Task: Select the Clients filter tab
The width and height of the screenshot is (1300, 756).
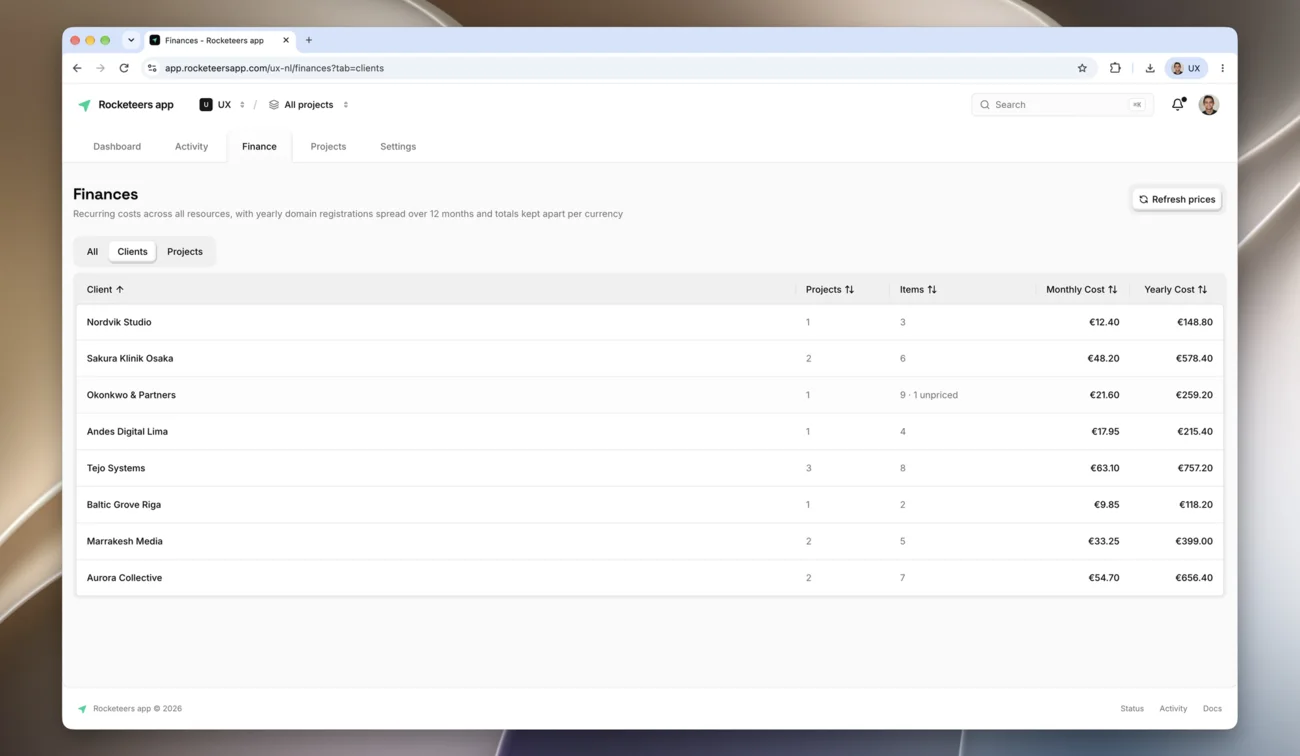Action: click(x=132, y=252)
